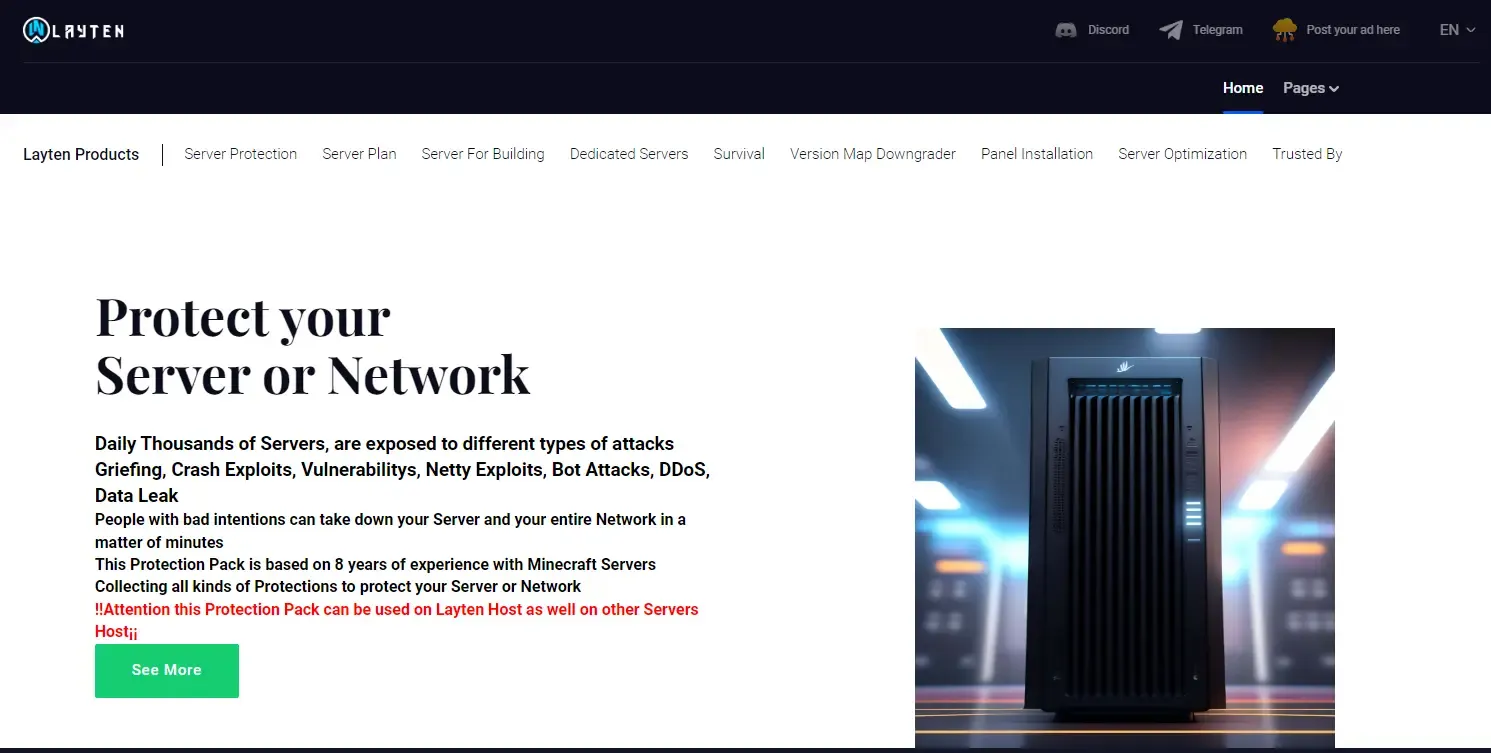View the Trusted By section
Viewport: 1491px width, 753px height.
(1307, 154)
